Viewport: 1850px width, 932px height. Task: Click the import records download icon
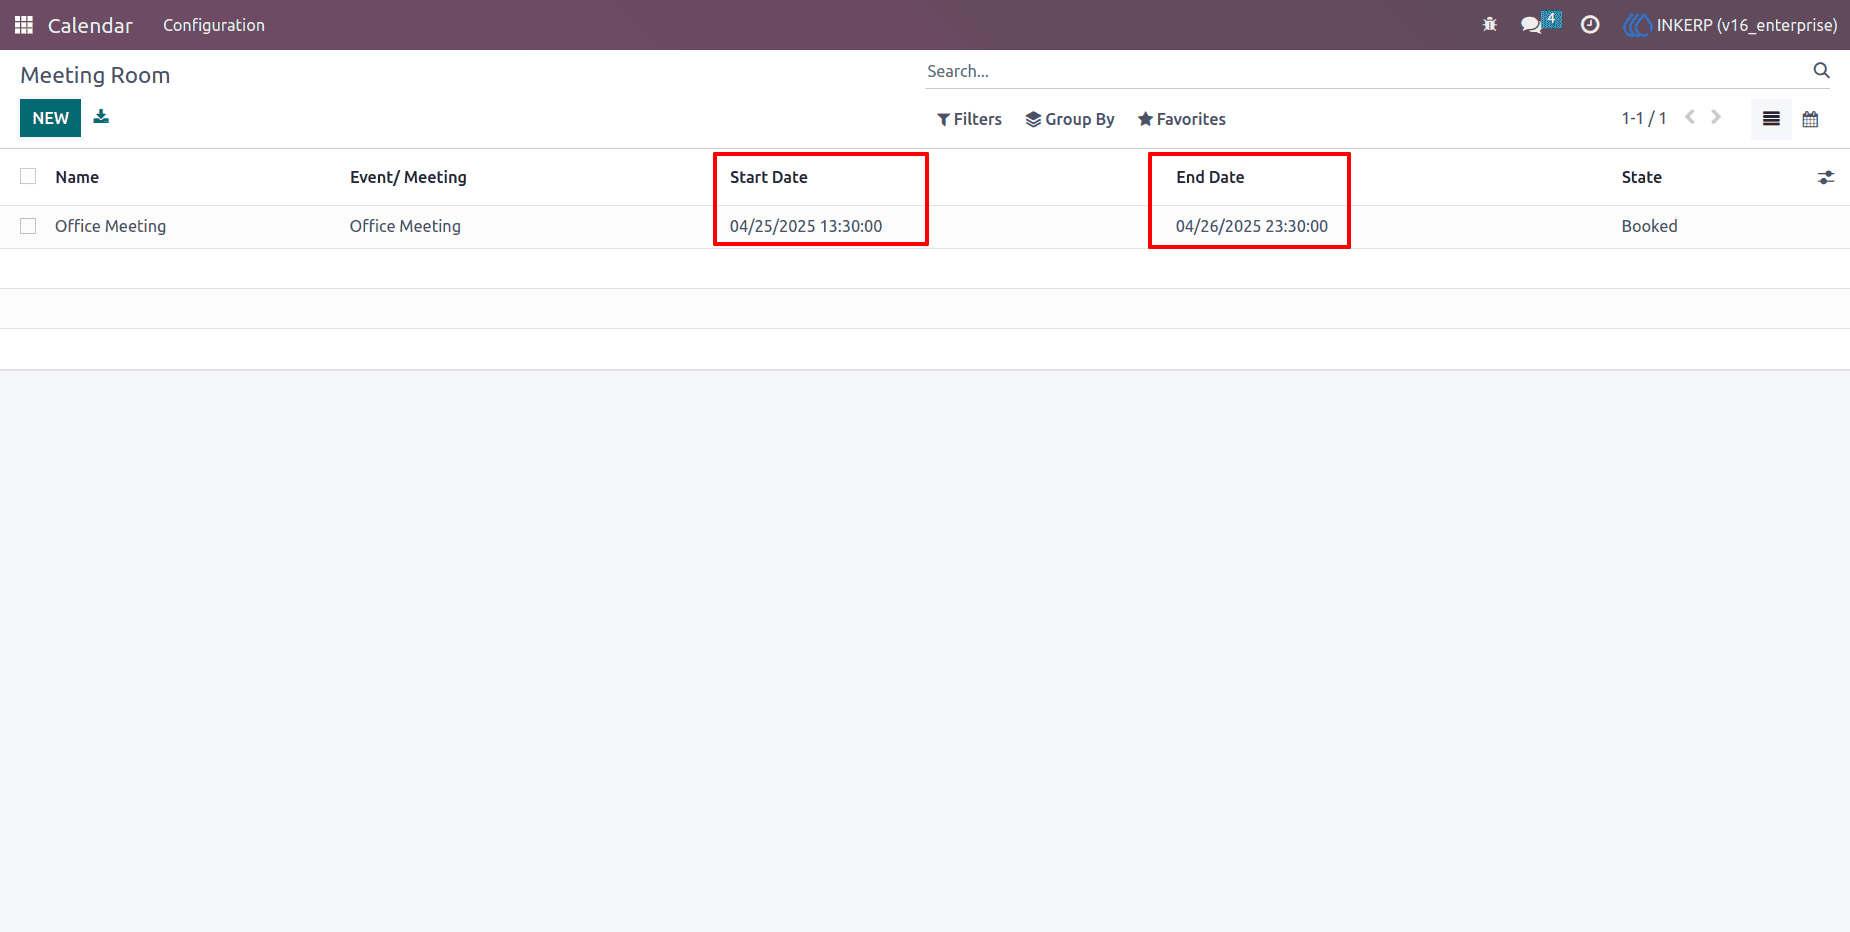[x=101, y=117]
